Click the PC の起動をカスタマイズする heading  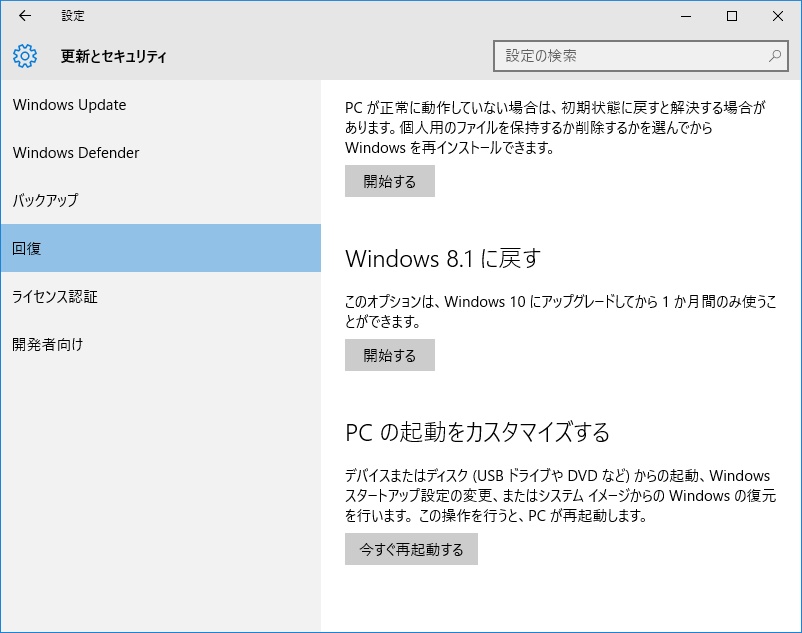click(x=477, y=433)
